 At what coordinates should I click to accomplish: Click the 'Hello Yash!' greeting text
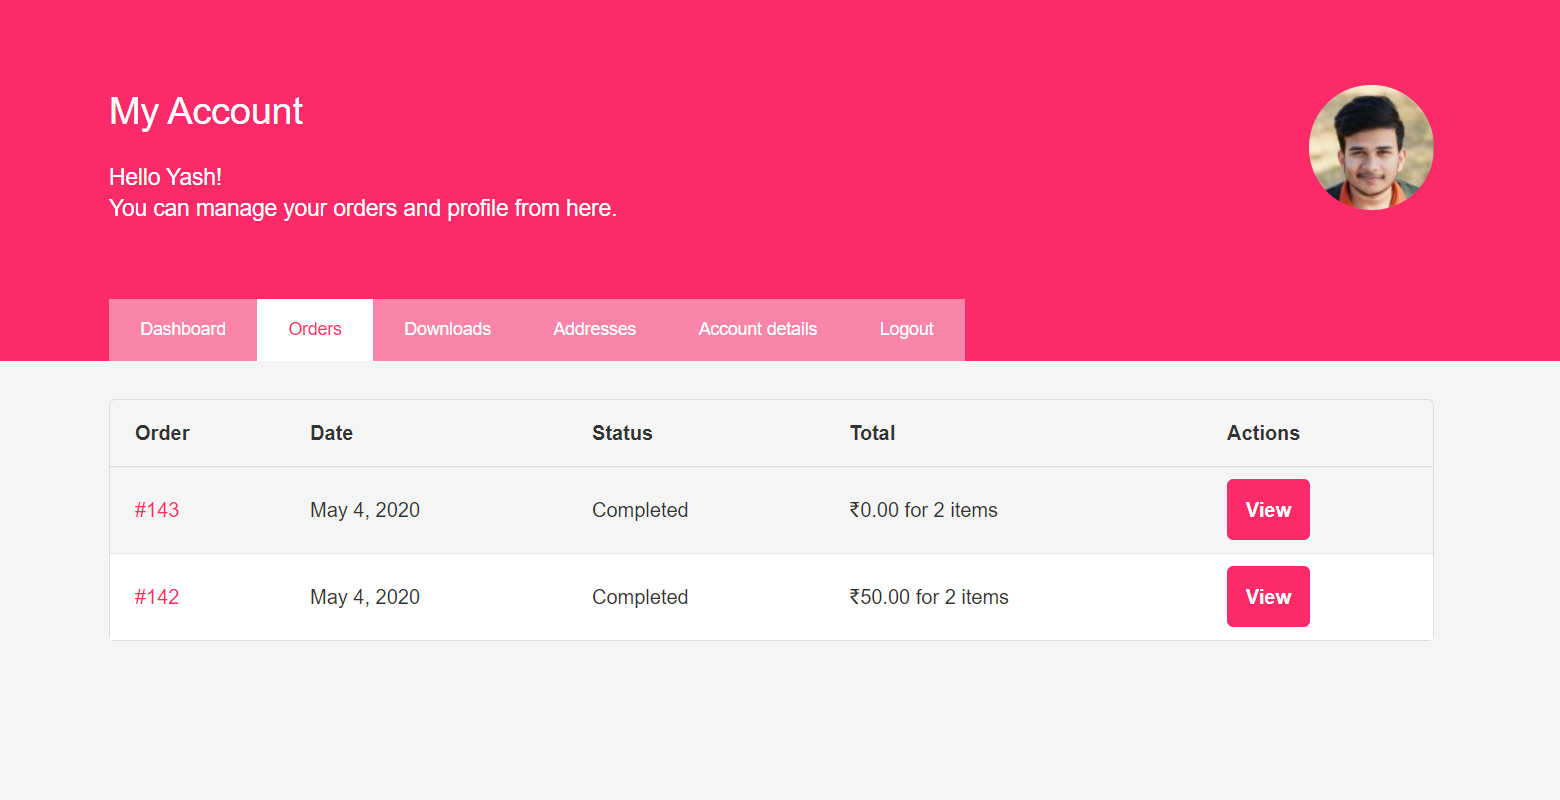pos(165,177)
